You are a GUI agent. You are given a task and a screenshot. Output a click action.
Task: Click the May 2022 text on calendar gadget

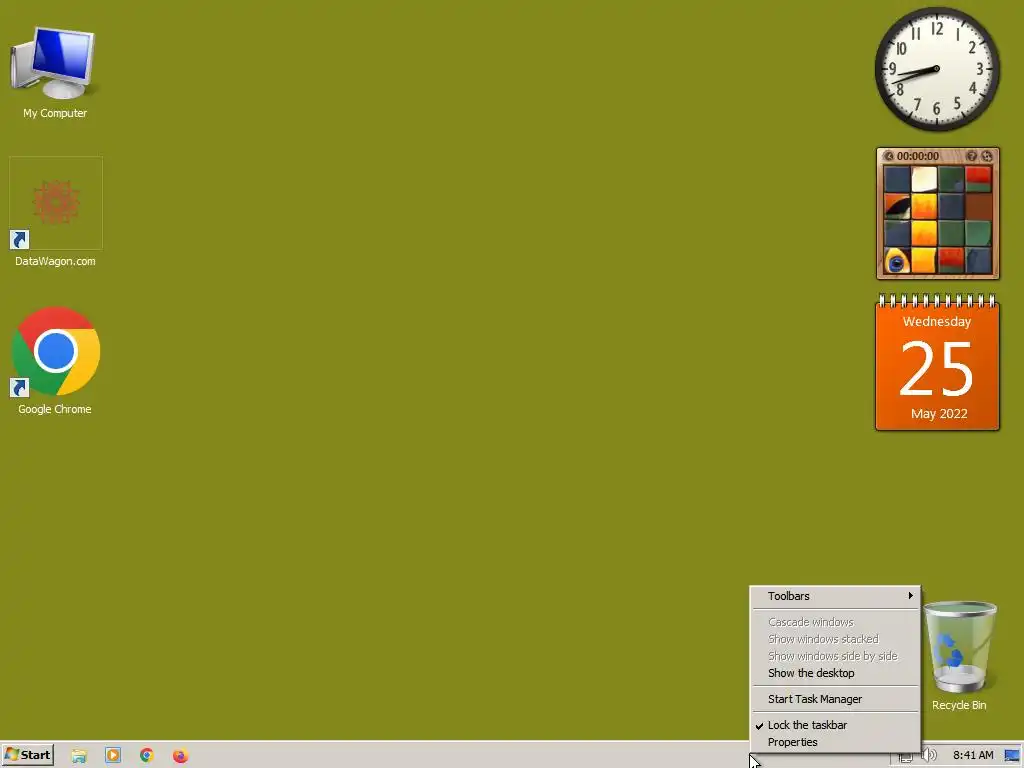point(939,413)
